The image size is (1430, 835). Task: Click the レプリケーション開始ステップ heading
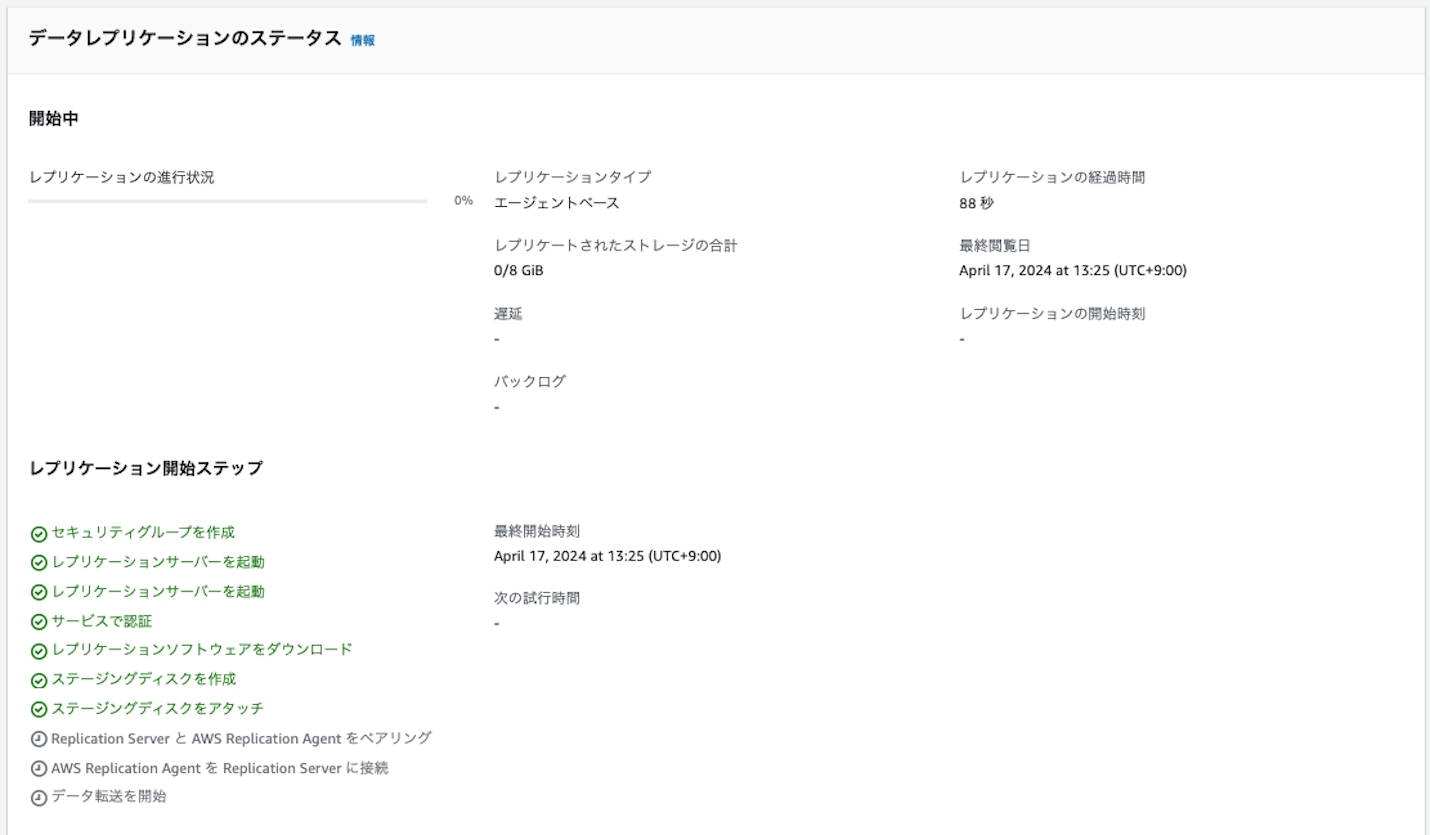pos(146,467)
